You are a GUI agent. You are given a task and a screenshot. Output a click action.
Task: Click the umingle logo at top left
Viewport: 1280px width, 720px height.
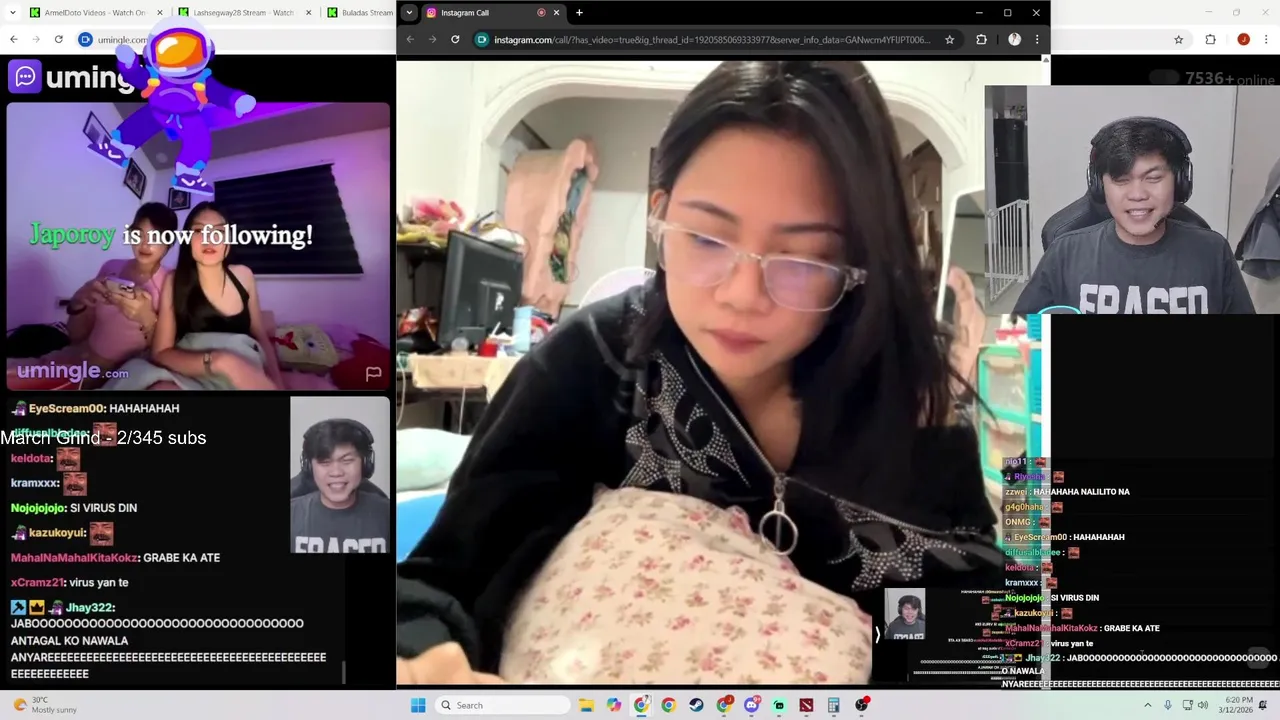tap(70, 77)
